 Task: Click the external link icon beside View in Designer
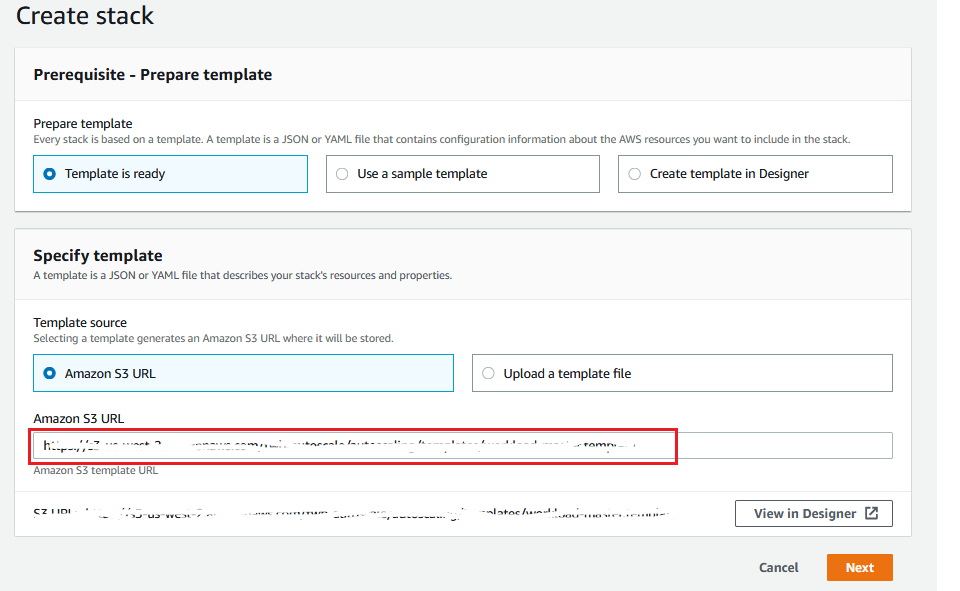(871, 514)
